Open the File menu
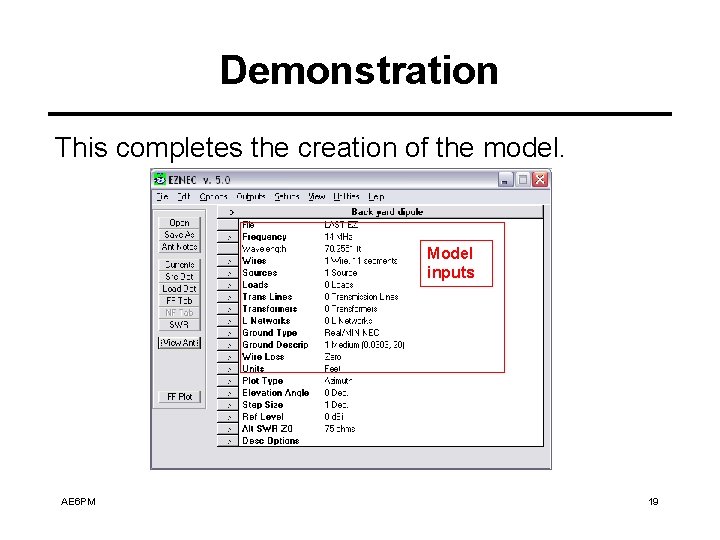720x540 pixels. tap(162, 197)
